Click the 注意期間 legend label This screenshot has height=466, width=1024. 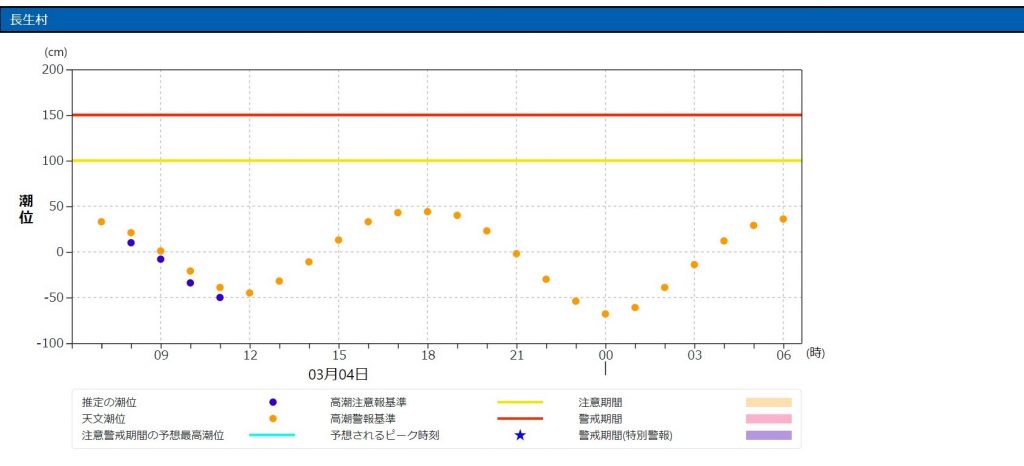600,402
